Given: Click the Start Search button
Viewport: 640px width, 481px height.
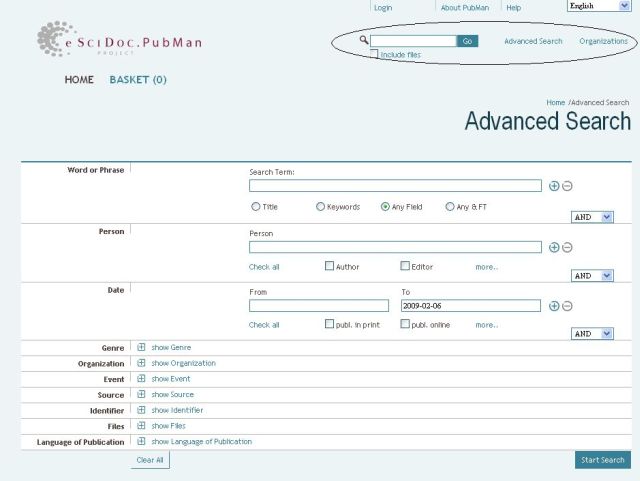Looking at the screenshot, I should (602, 460).
